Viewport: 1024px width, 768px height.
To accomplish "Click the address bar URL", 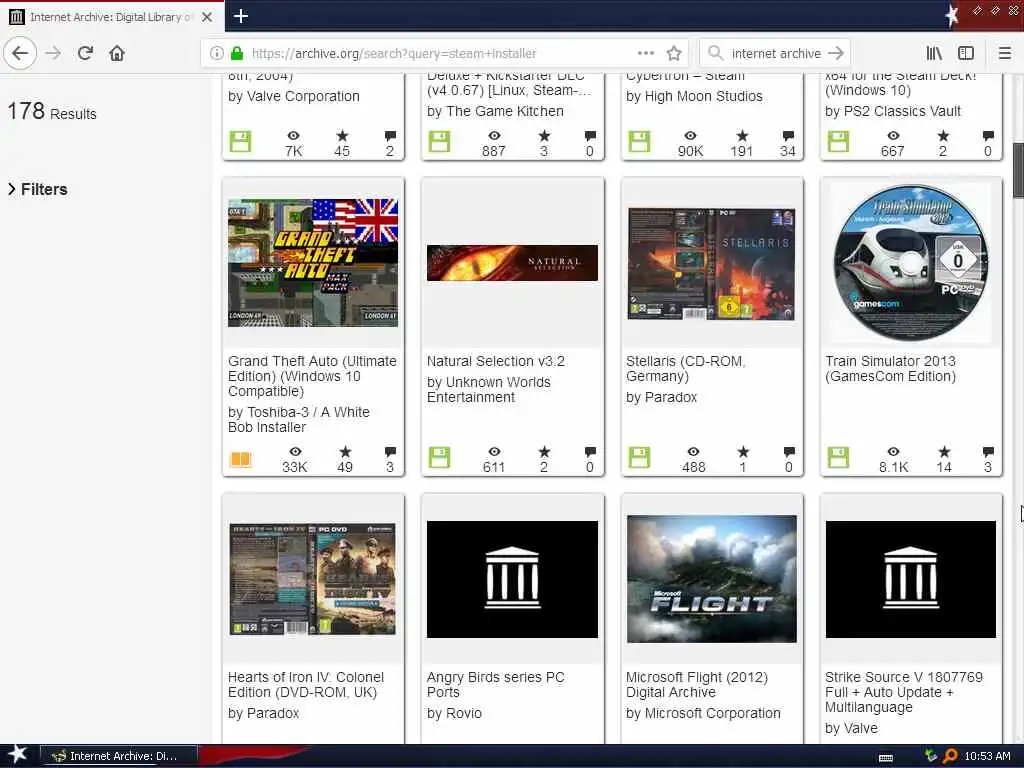I will pos(394,54).
